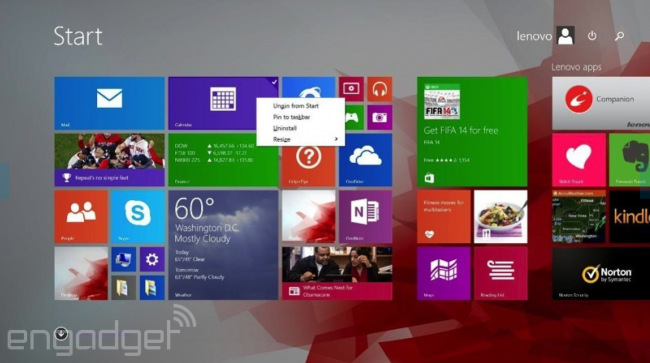Open the Music headphones tile
Viewport: 650px width, 363px height.
point(379,89)
